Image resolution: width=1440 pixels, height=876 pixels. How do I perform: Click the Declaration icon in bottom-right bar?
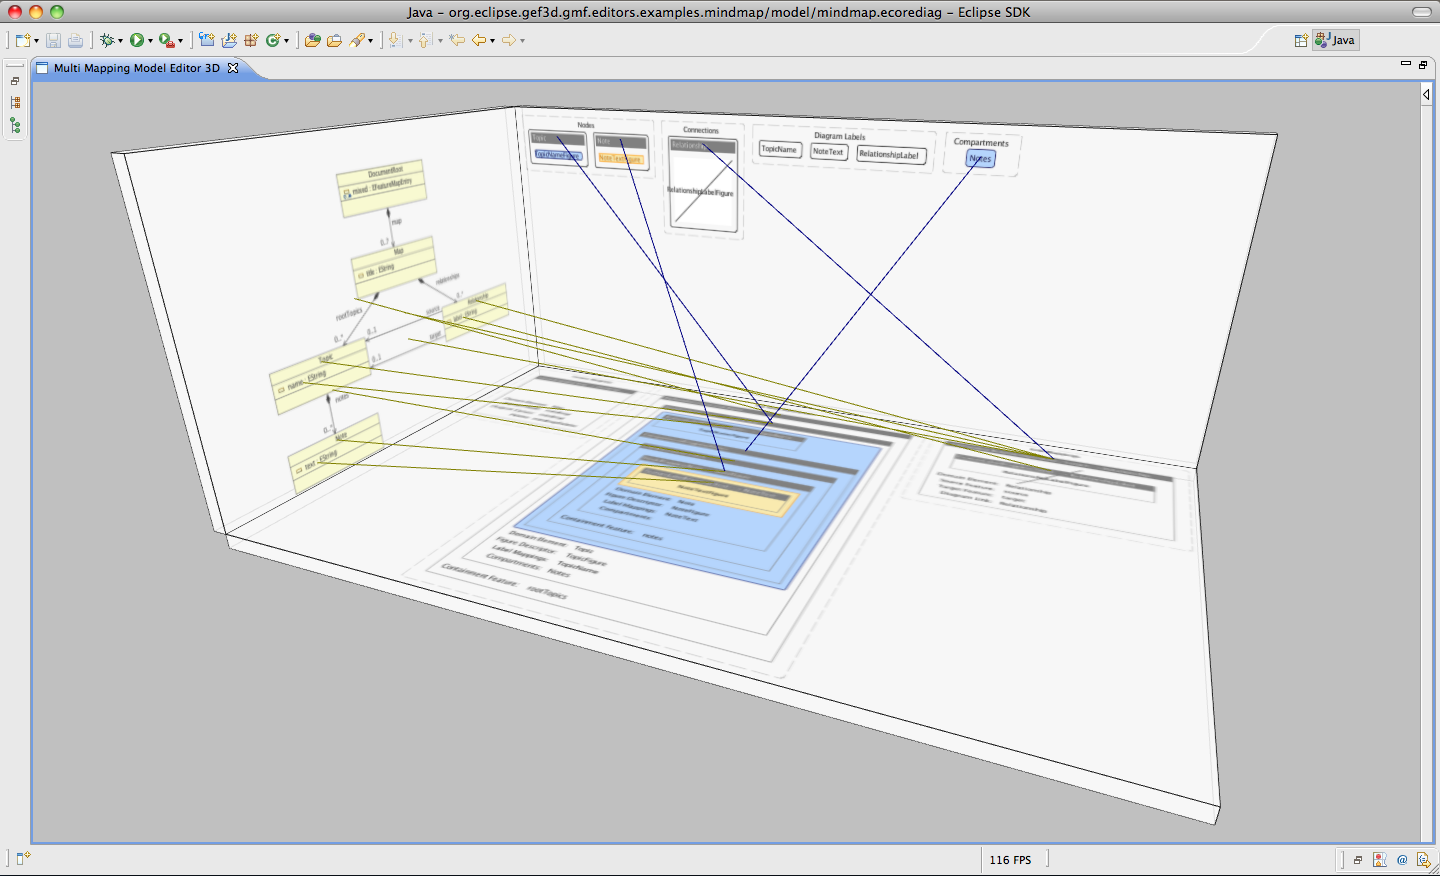point(1424,859)
